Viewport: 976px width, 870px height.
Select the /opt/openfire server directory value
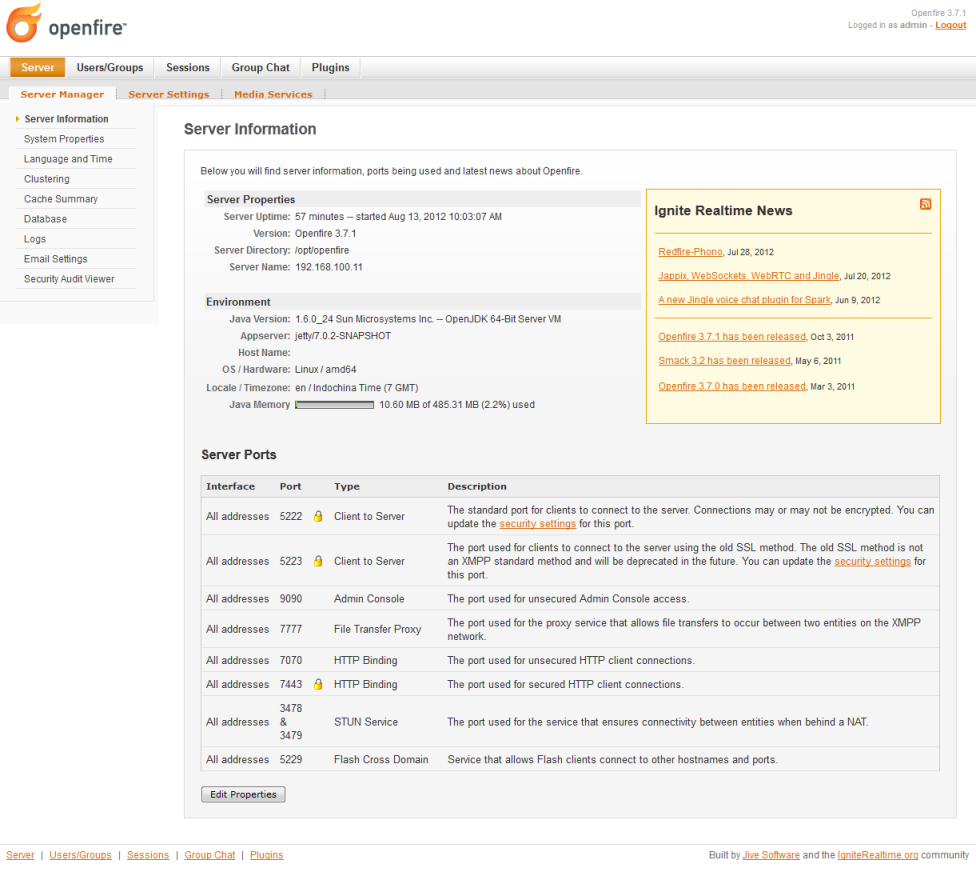coord(322,250)
